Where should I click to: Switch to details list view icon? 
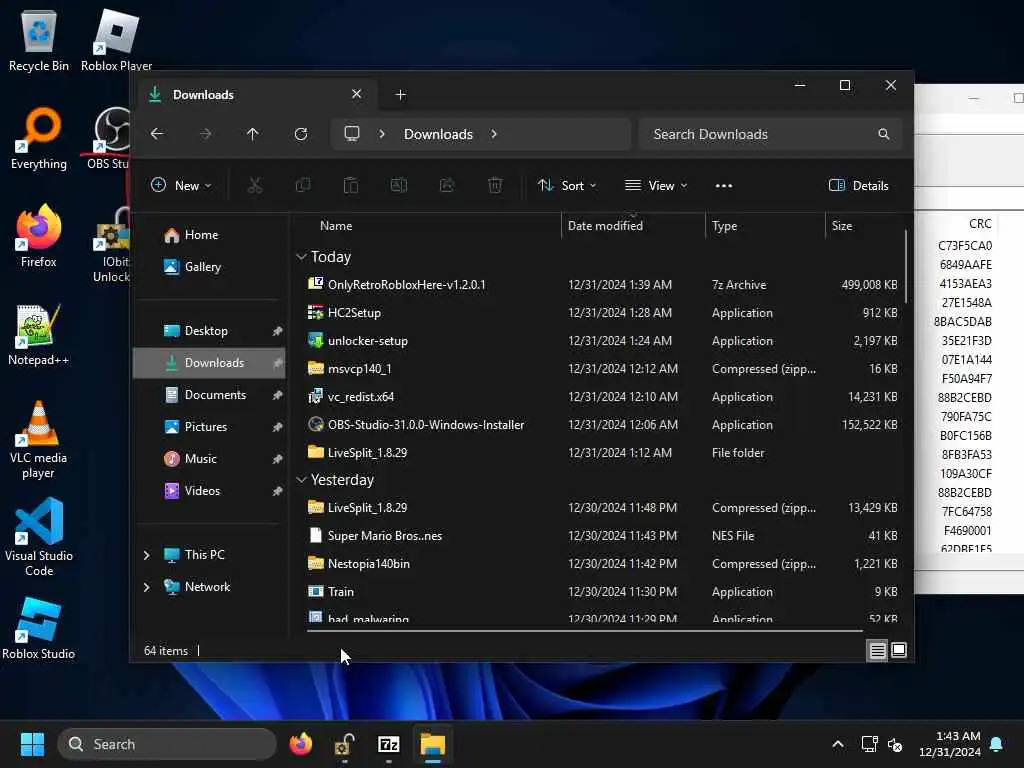(x=877, y=650)
